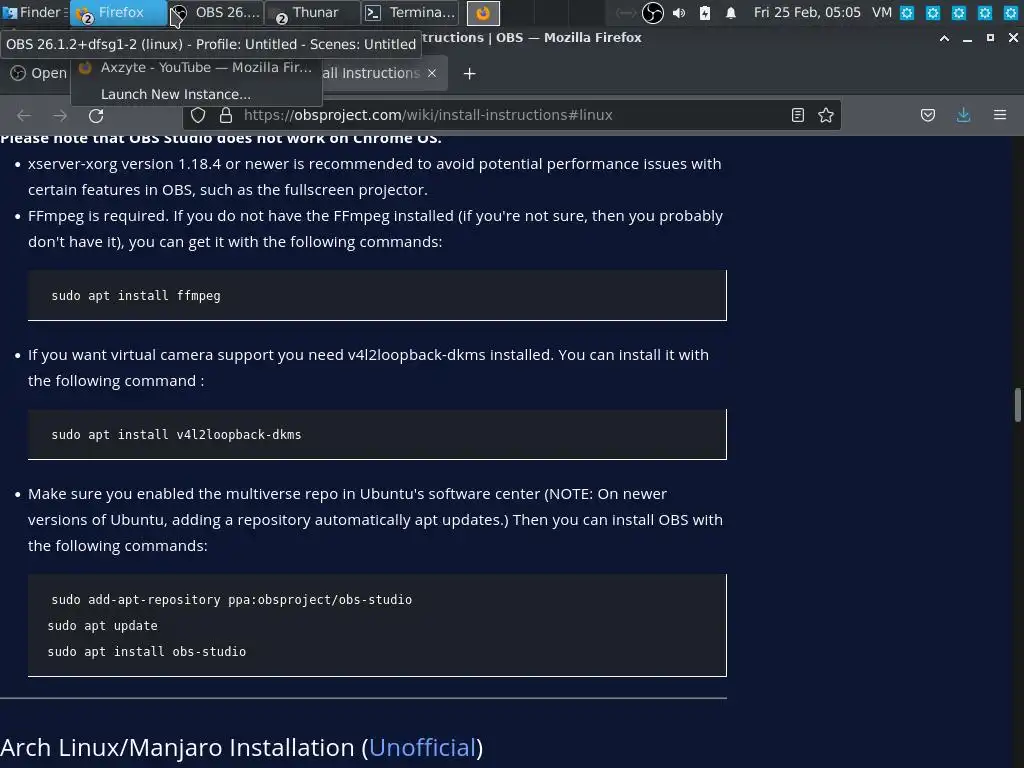Screen dimensions: 1024x768
Task: Toggle reader view in address bar
Action: click(x=797, y=115)
